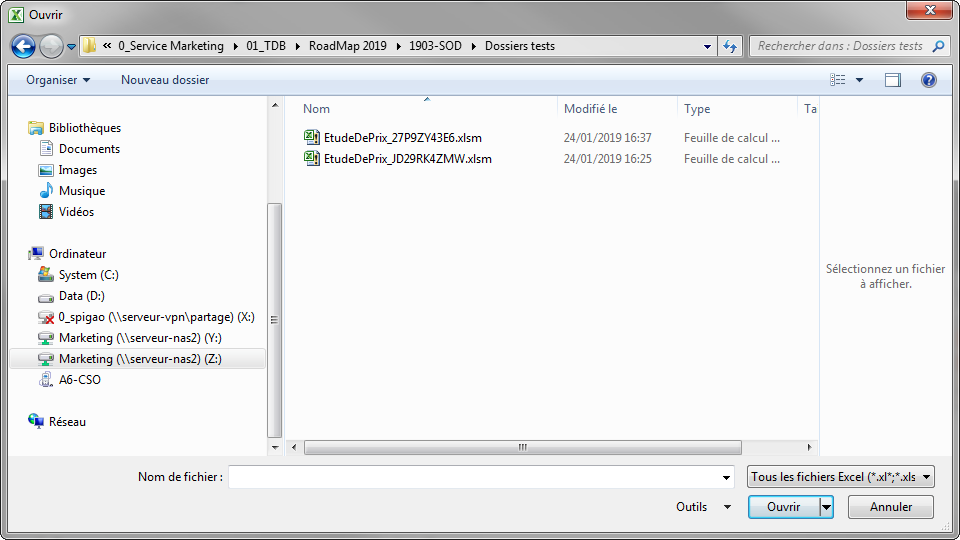This screenshot has height=540, width=960.
Task: Open the recent locations dropdown arrow
Action: point(71,47)
